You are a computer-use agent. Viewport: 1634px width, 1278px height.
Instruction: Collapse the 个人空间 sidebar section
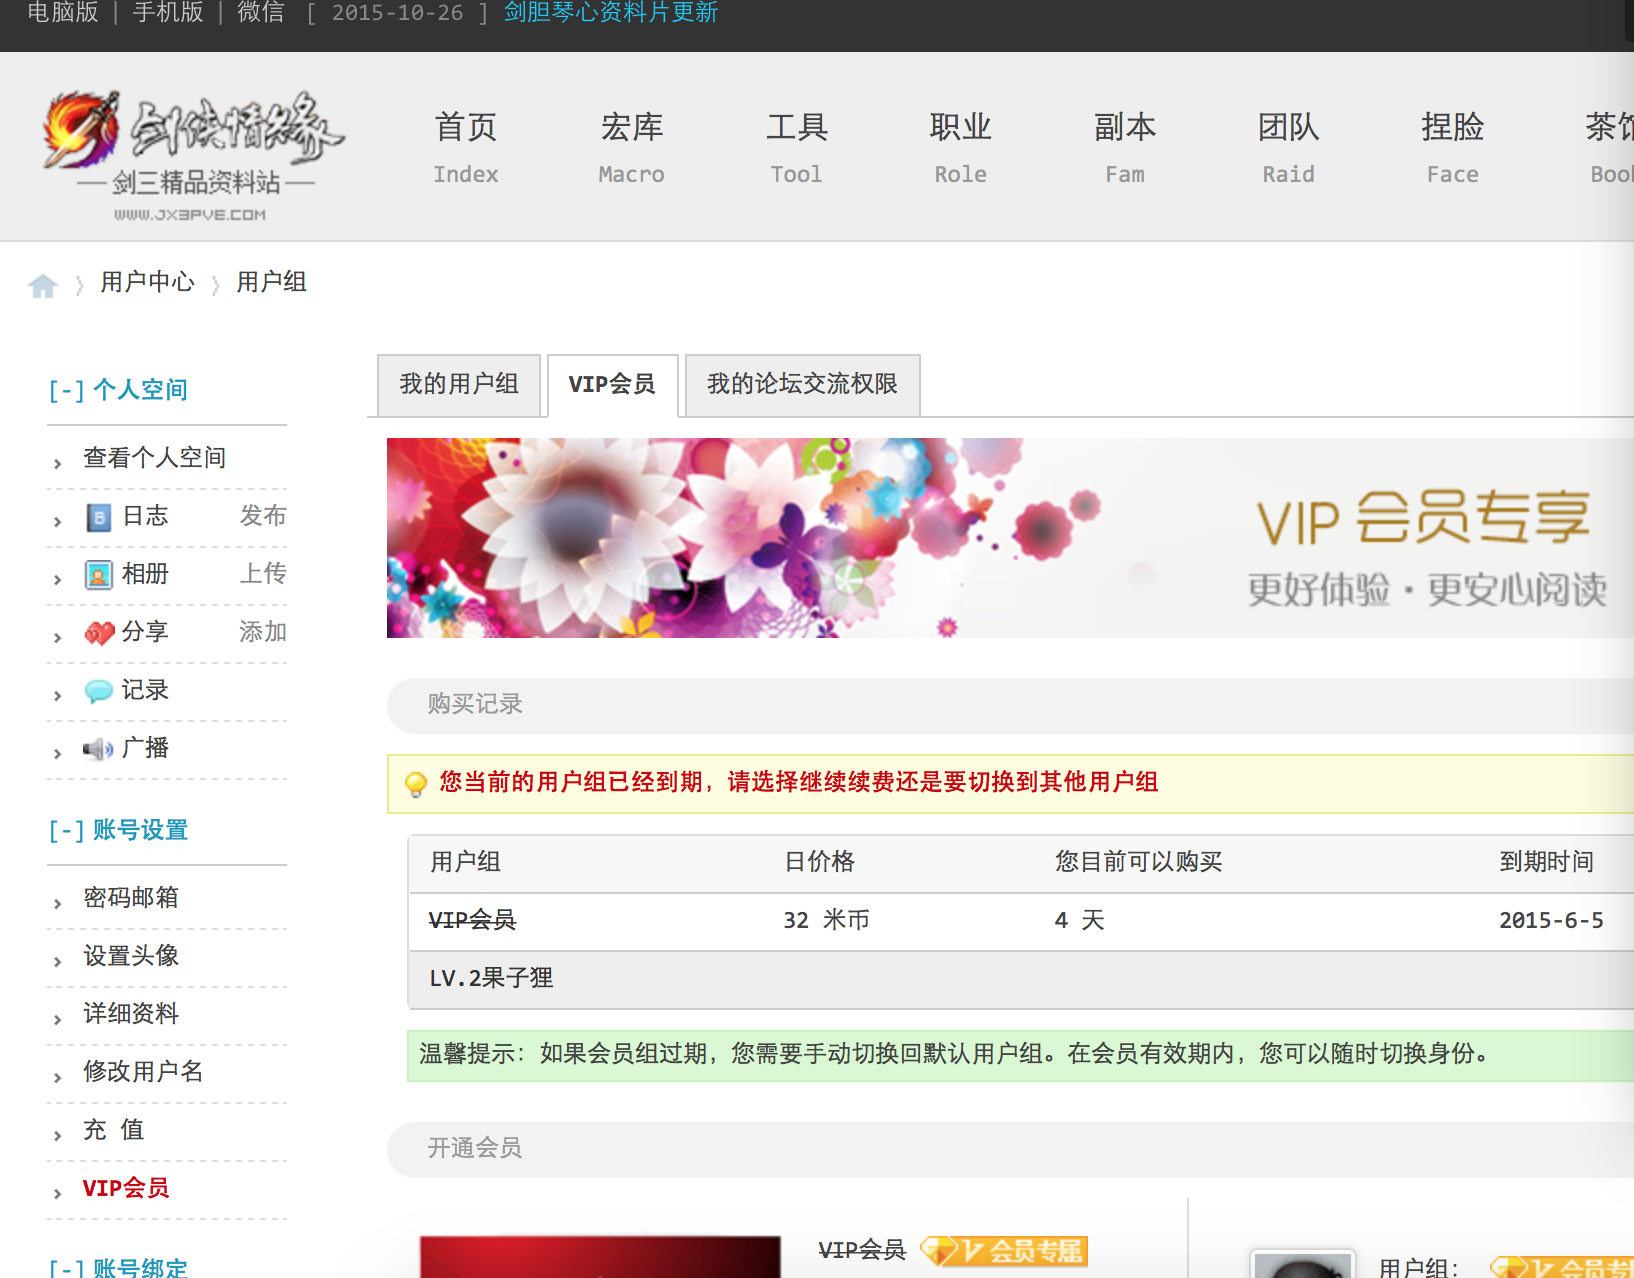pos(66,390)
